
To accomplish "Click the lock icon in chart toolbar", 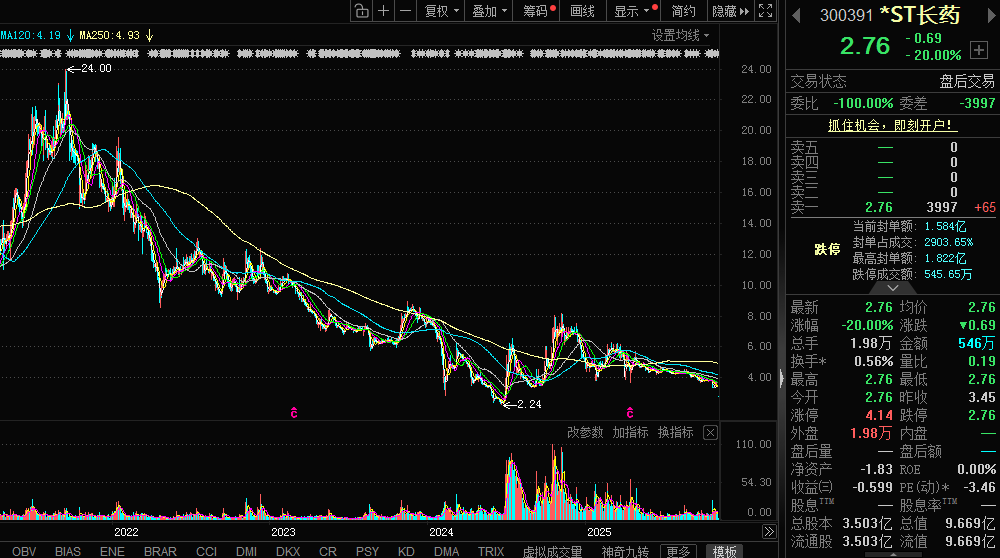I will pyautogui.click(x=361, y=11).
